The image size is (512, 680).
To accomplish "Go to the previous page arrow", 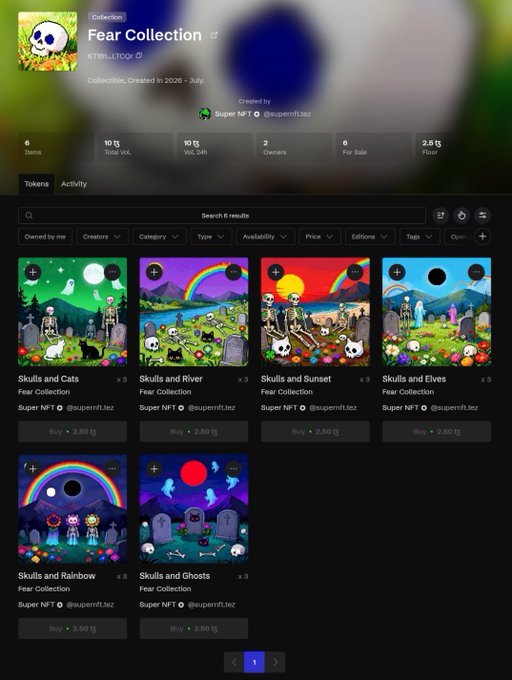I will click(234, 662).
